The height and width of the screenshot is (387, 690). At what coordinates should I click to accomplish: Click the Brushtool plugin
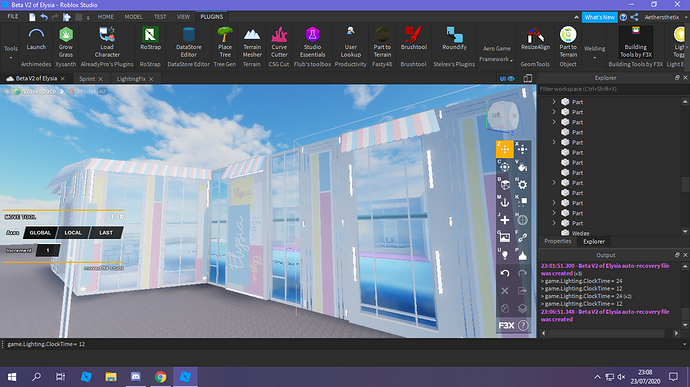[414, 39]
